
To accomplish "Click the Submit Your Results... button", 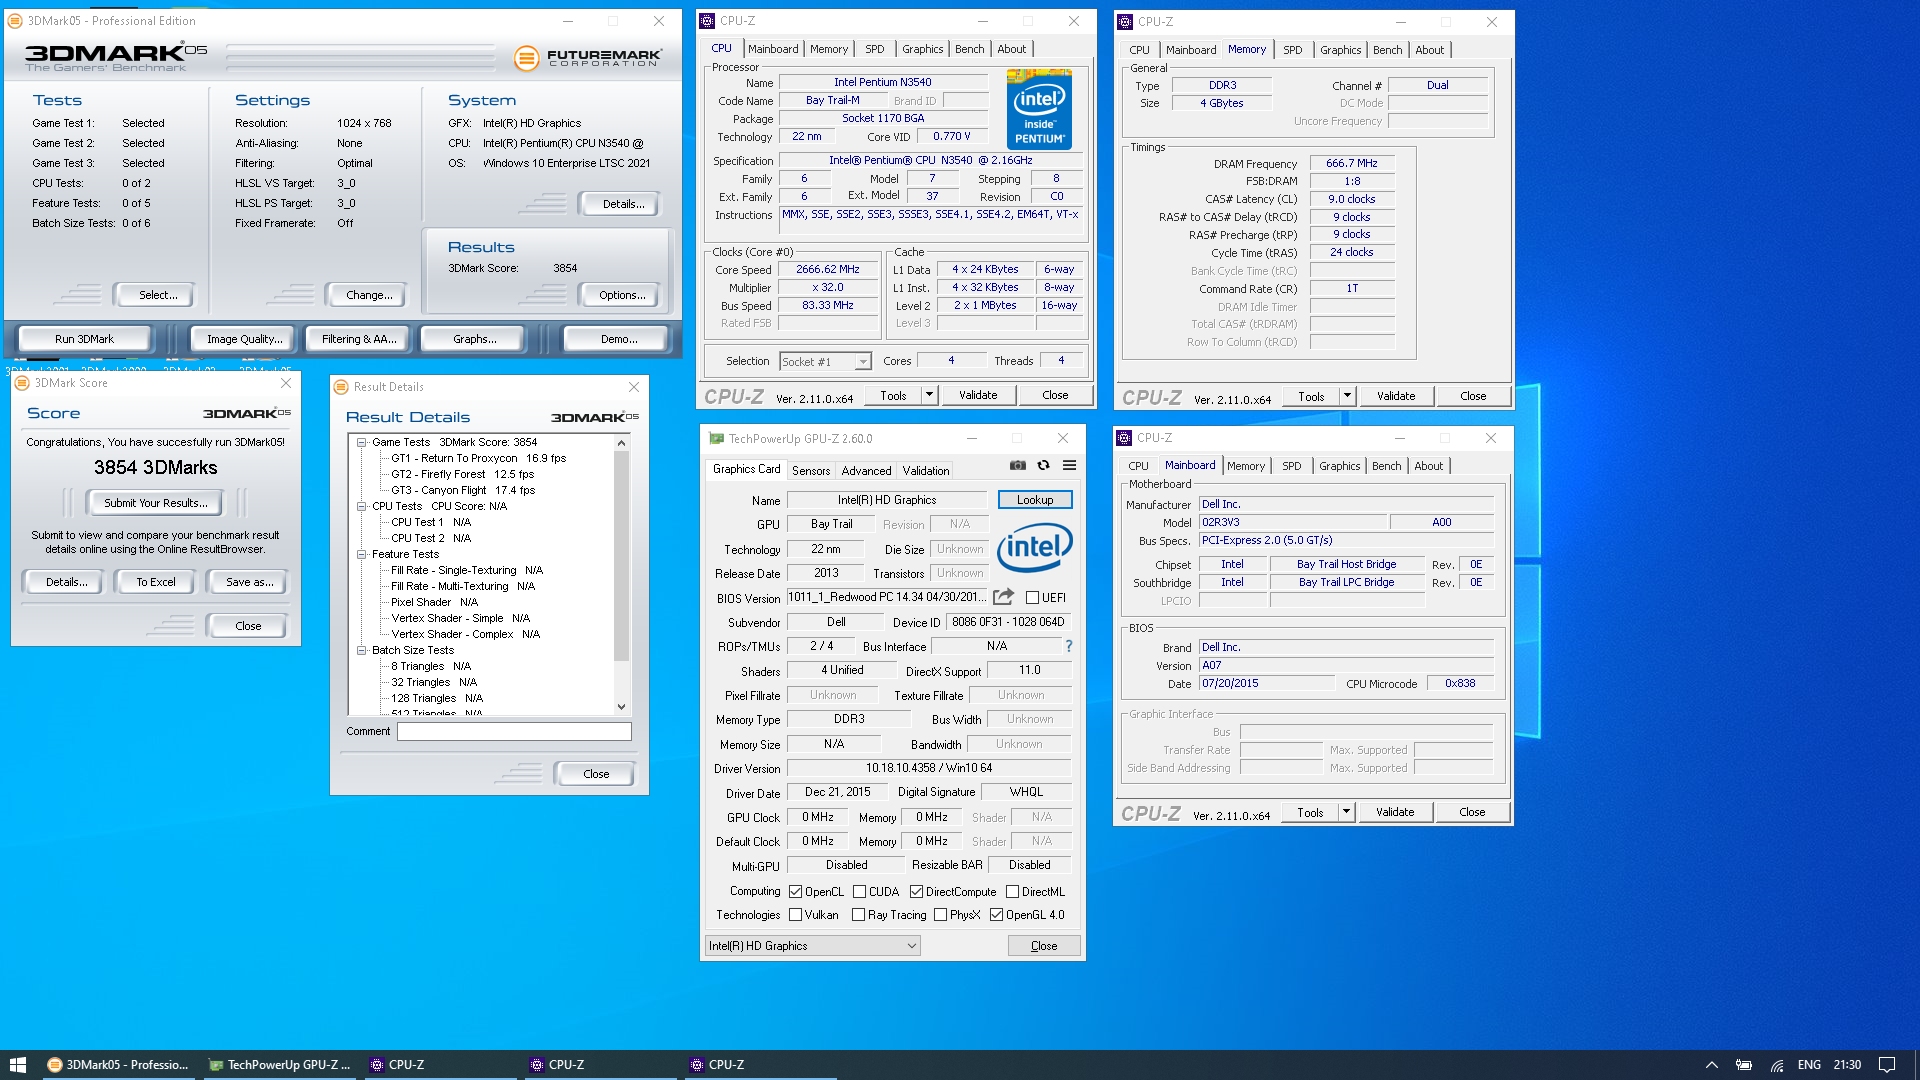I will (x=156, y=503).
